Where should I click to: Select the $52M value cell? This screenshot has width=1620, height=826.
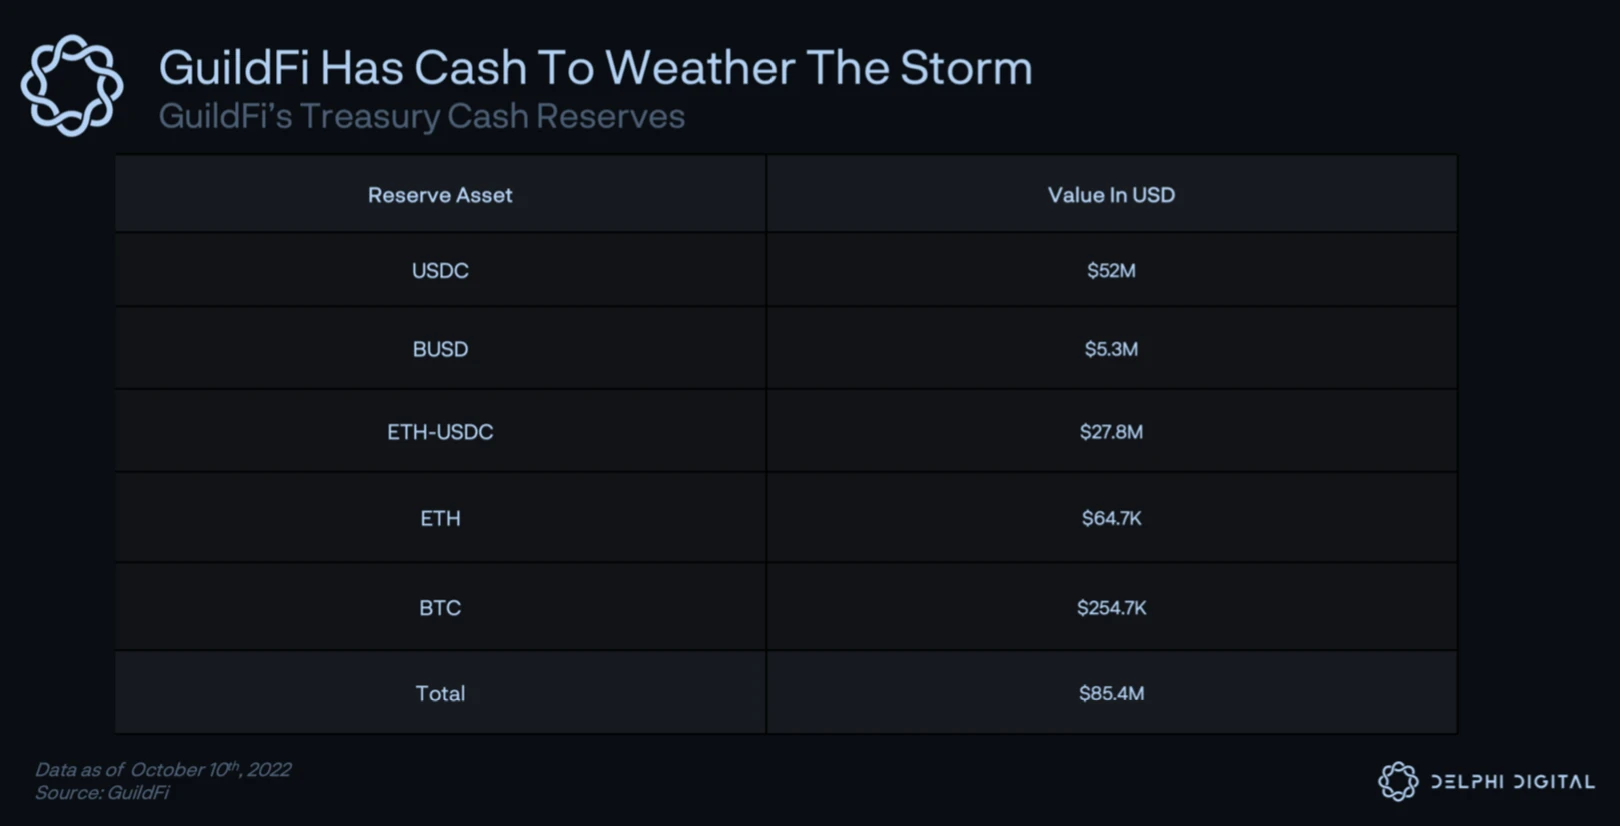tap(1111, 271)
